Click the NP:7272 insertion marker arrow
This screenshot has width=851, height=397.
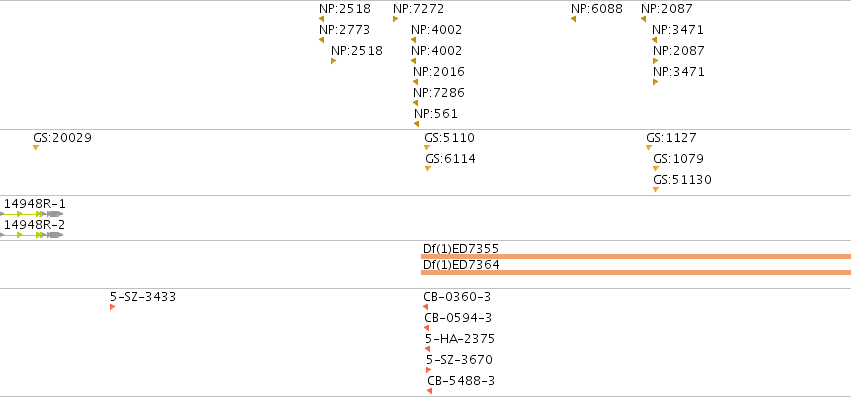396,19
